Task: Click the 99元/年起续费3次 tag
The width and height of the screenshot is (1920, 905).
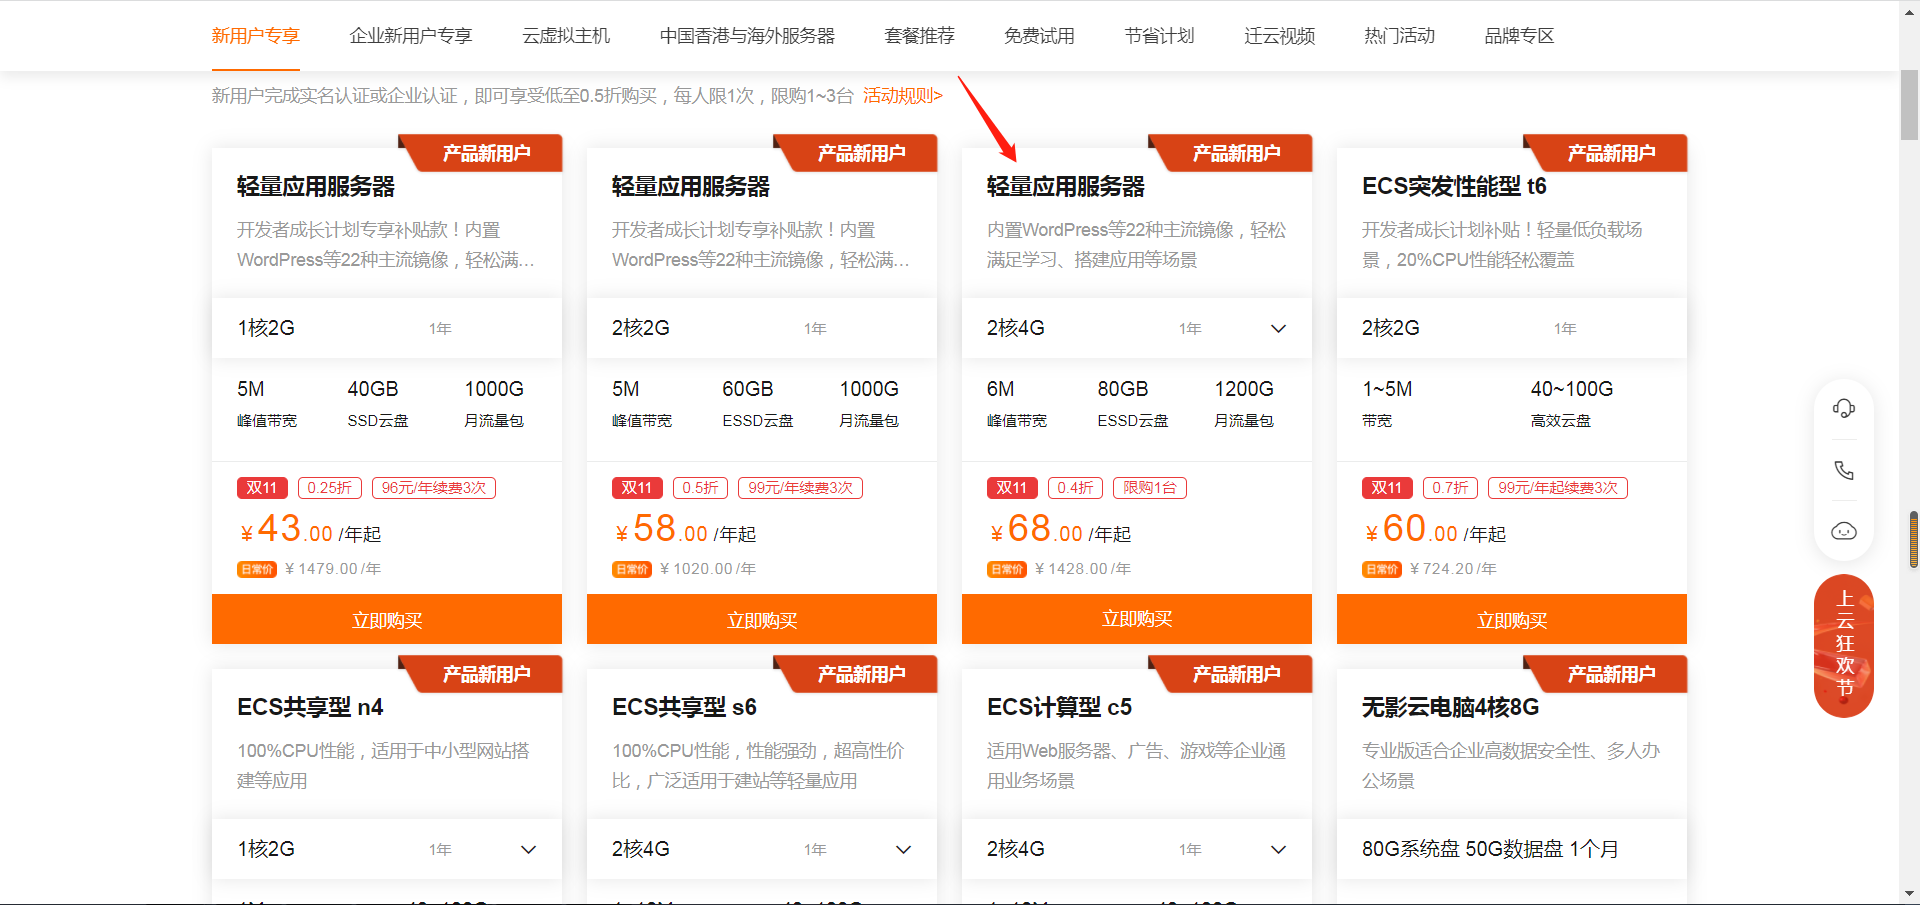Action: [x=1558, y=488]
